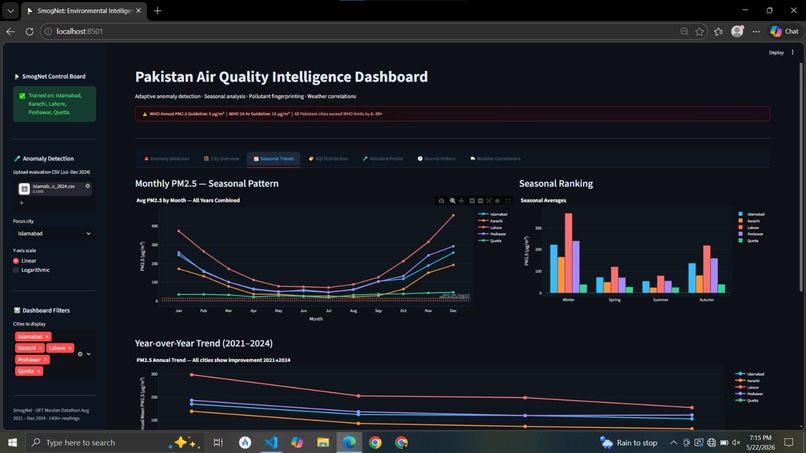The width and height of the screenshot is (806, 453).
Task: Select the Zoom magnifier tool on monthly chart
Action: (x=452, y=201)
